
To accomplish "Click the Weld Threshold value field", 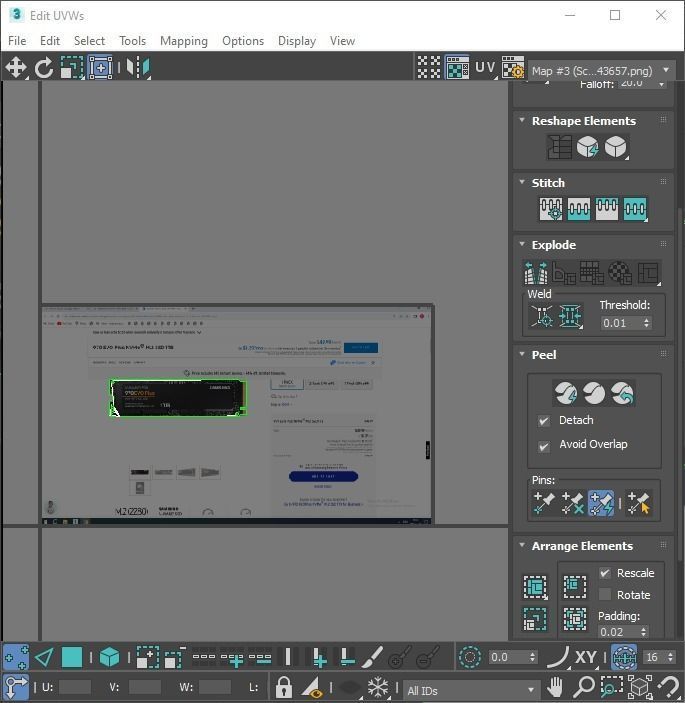I will pyautogui.click(x=621, y=323).
